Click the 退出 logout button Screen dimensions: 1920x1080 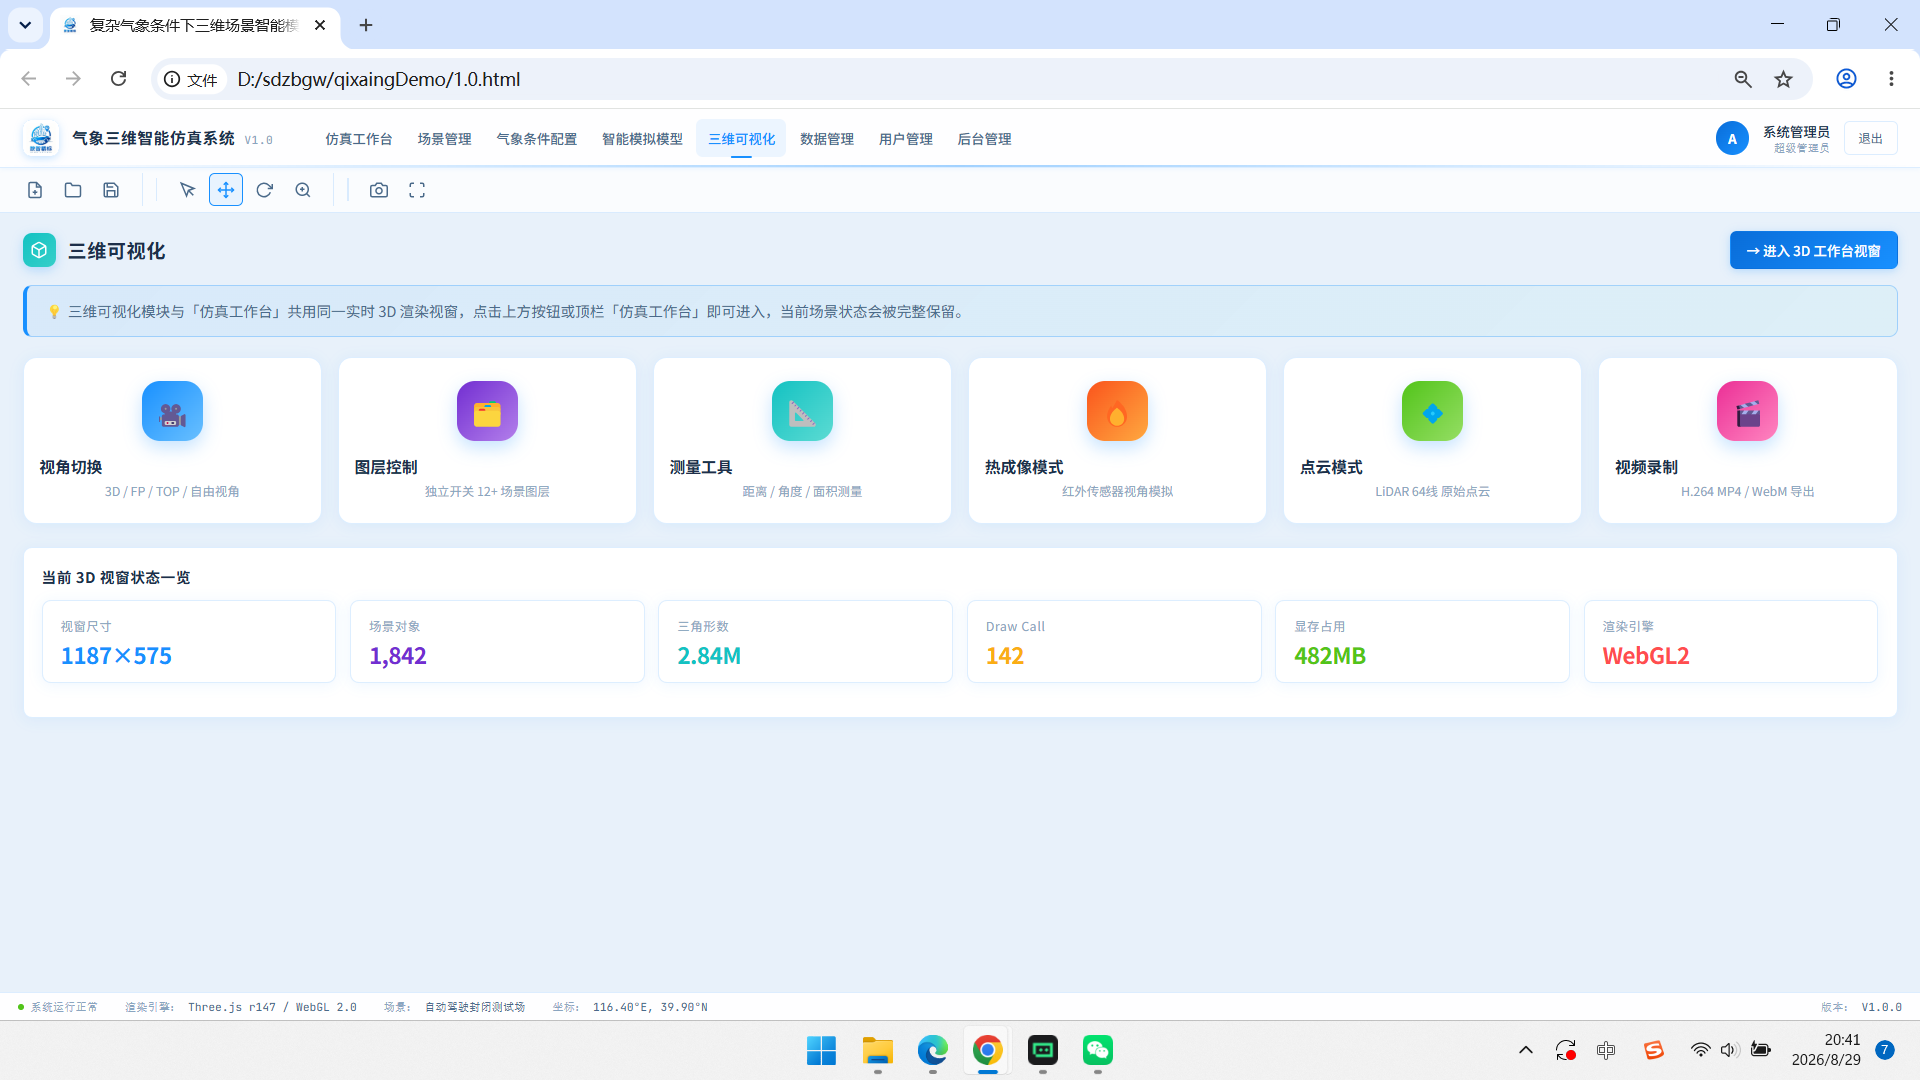coord(1870,139)
